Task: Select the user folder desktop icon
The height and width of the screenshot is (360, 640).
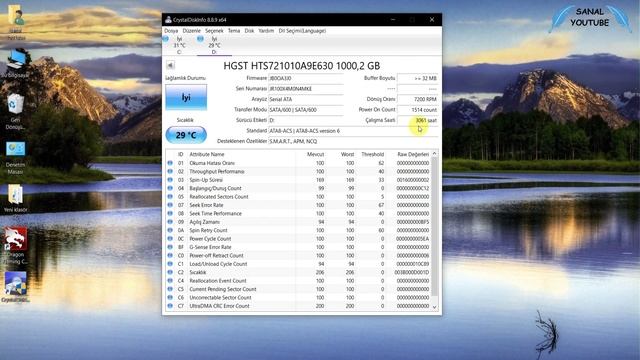Action: click(16, 23)
